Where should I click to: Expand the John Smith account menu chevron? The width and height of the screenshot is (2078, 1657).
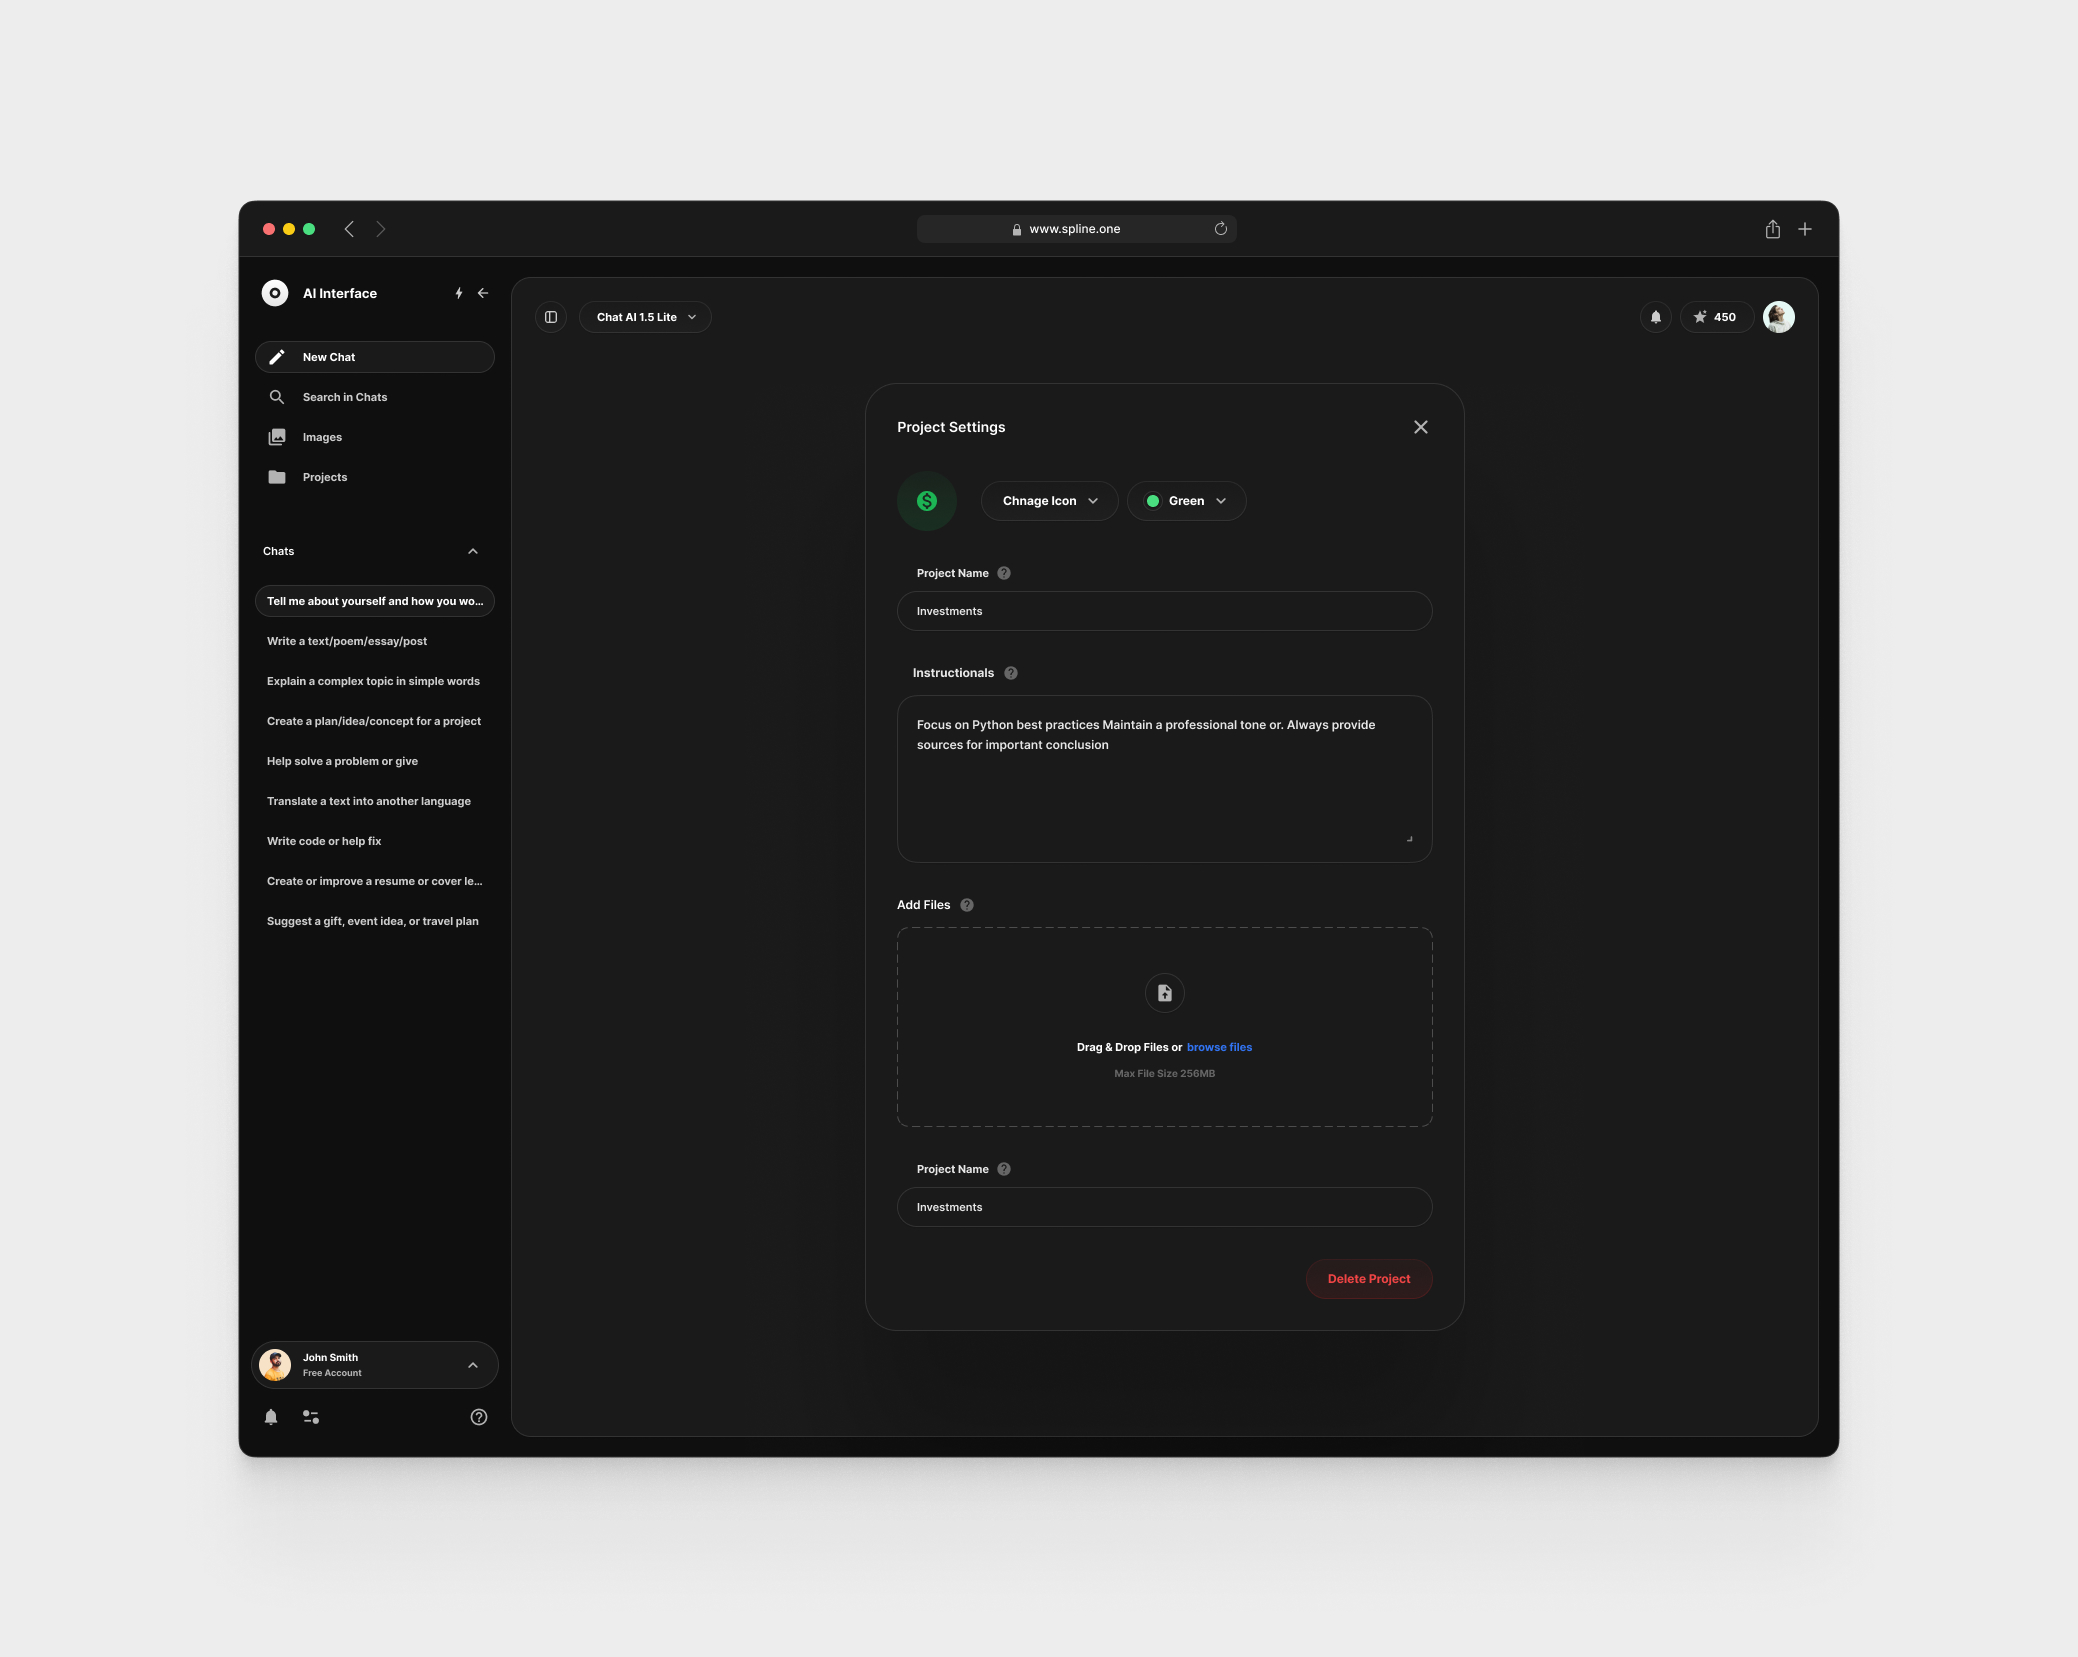coord(473,1365)
